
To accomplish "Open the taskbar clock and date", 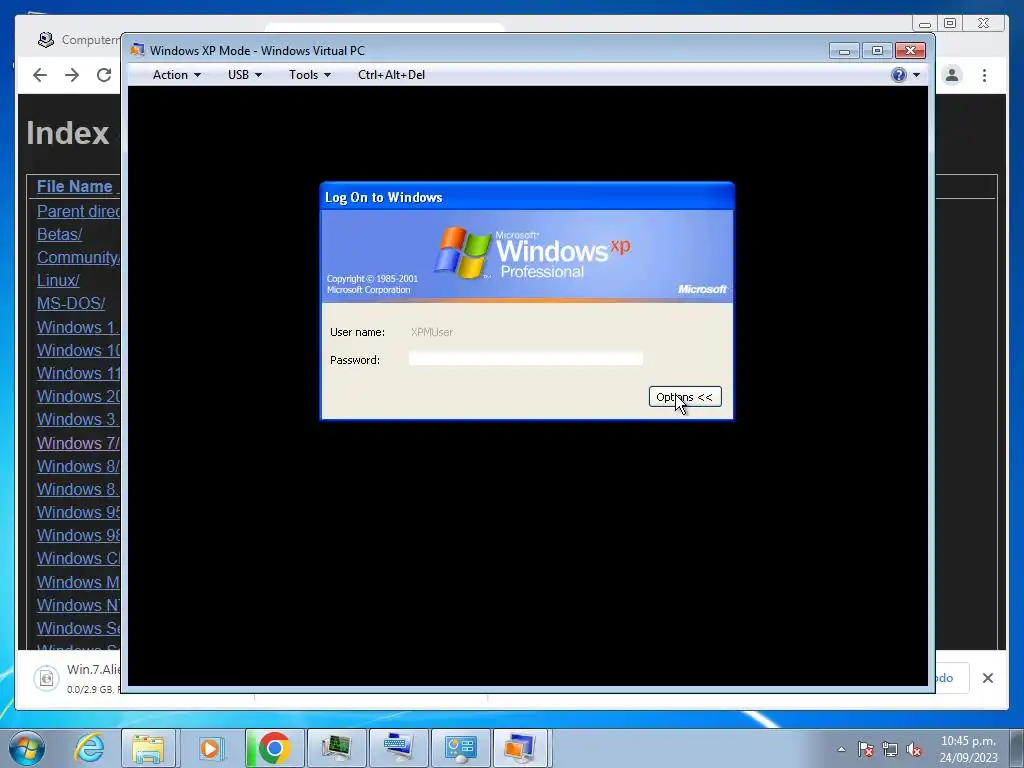I will [968, 749].
